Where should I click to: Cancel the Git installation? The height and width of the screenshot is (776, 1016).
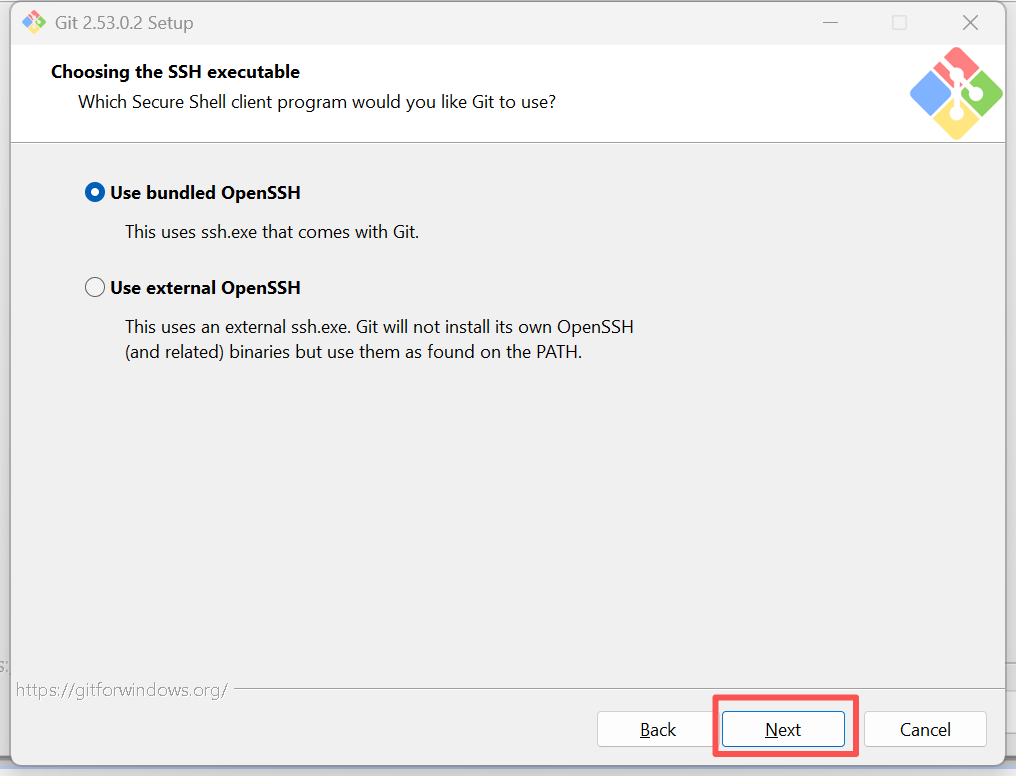(x=925, y=729)
